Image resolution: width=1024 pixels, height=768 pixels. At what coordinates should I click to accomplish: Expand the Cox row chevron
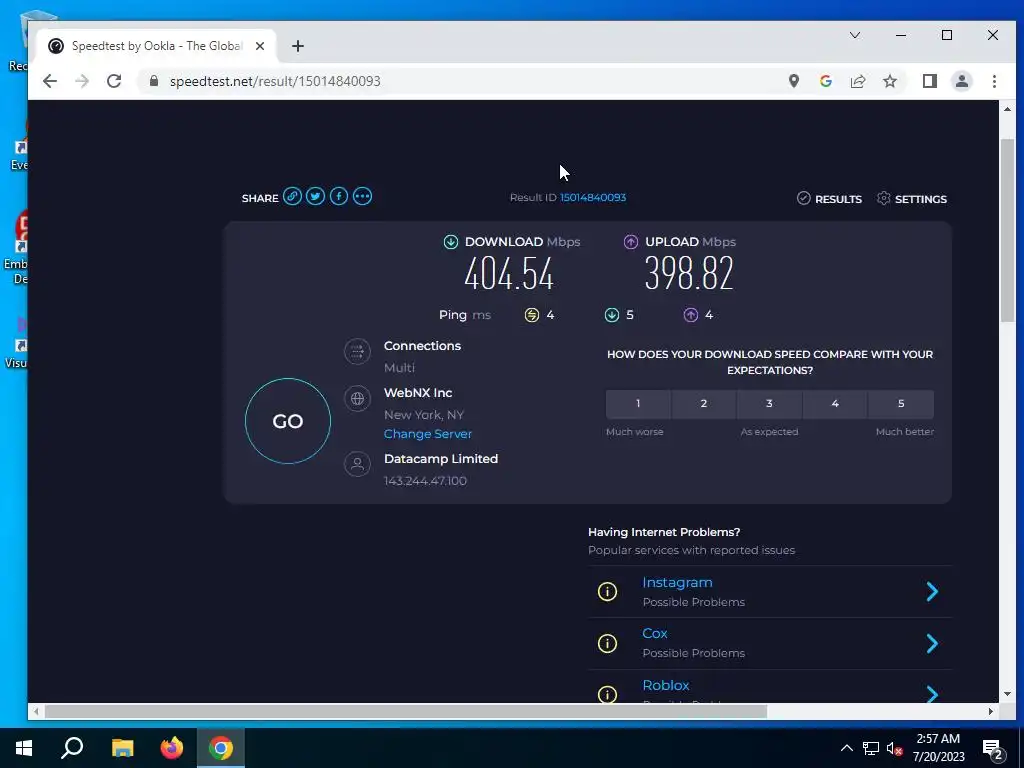[933, 643]
